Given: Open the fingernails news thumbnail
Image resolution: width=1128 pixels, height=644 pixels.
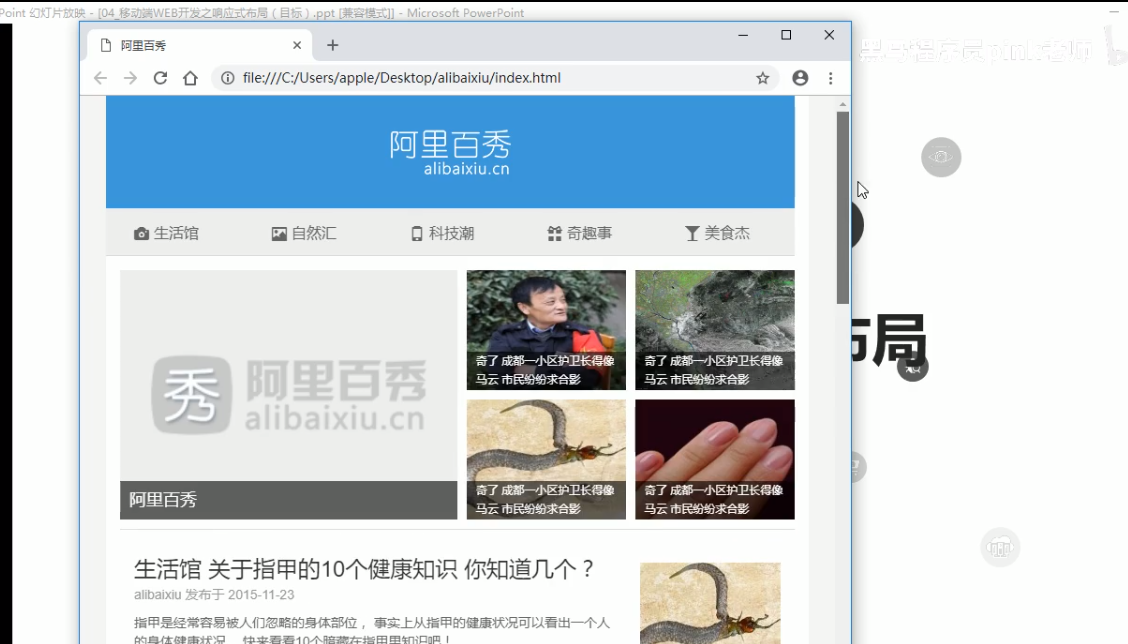Looking at the screenshot, I should pos(715,459).
